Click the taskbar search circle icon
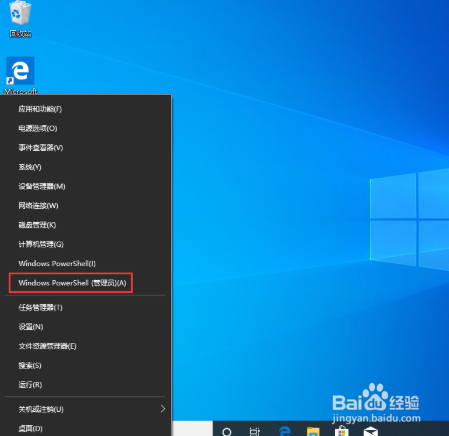Viewport: 449px width, 436px height. coord(227,432)
